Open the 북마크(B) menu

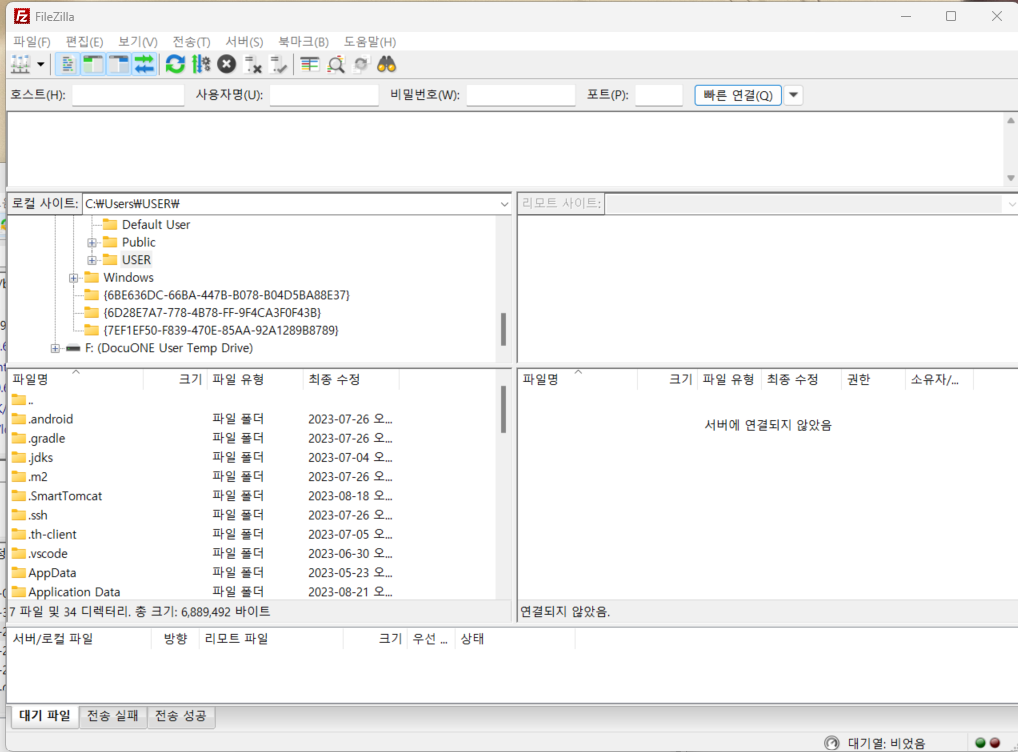coord(303,42)
